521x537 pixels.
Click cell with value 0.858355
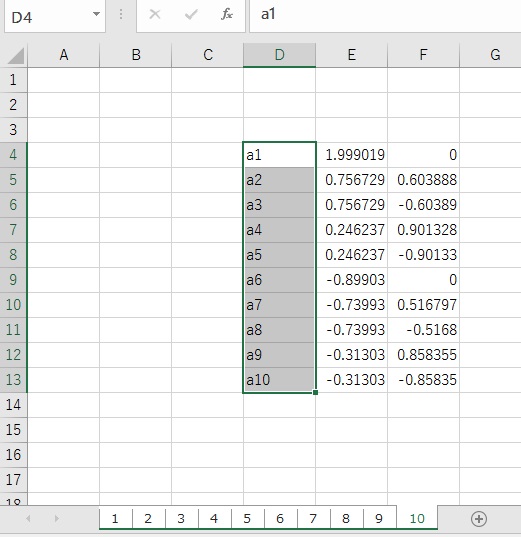coord(423,355)
